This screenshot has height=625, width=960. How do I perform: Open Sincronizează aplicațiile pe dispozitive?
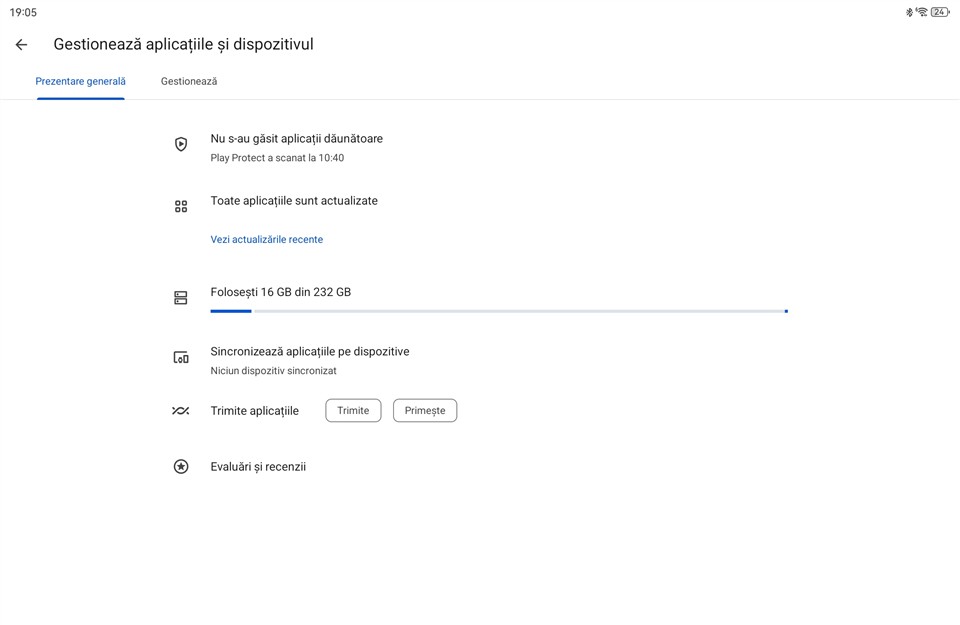(x=309, y=352)
